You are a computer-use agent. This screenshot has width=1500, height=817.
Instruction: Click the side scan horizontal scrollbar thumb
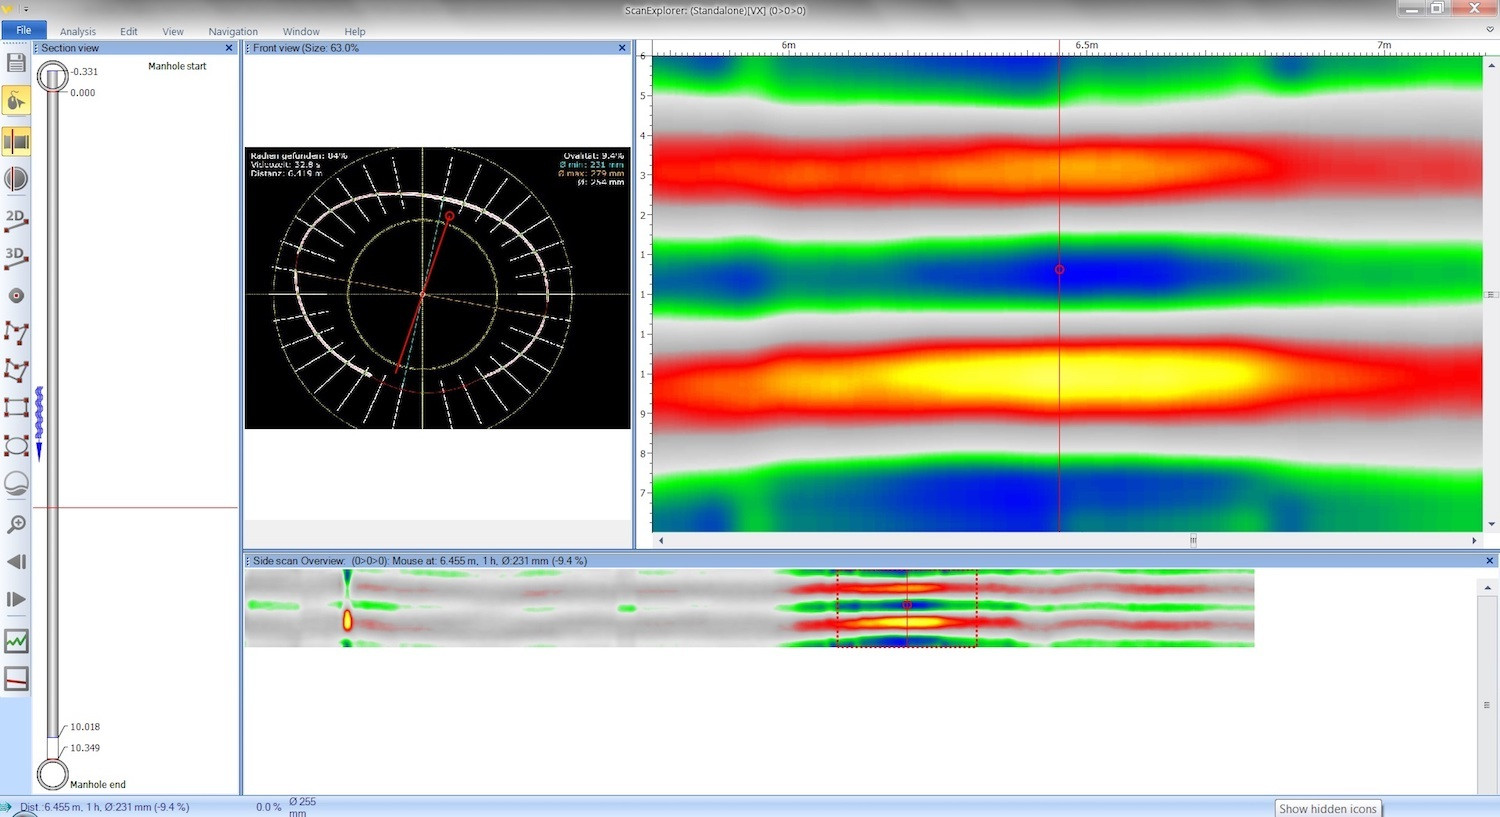click(x=1192, y=540)
